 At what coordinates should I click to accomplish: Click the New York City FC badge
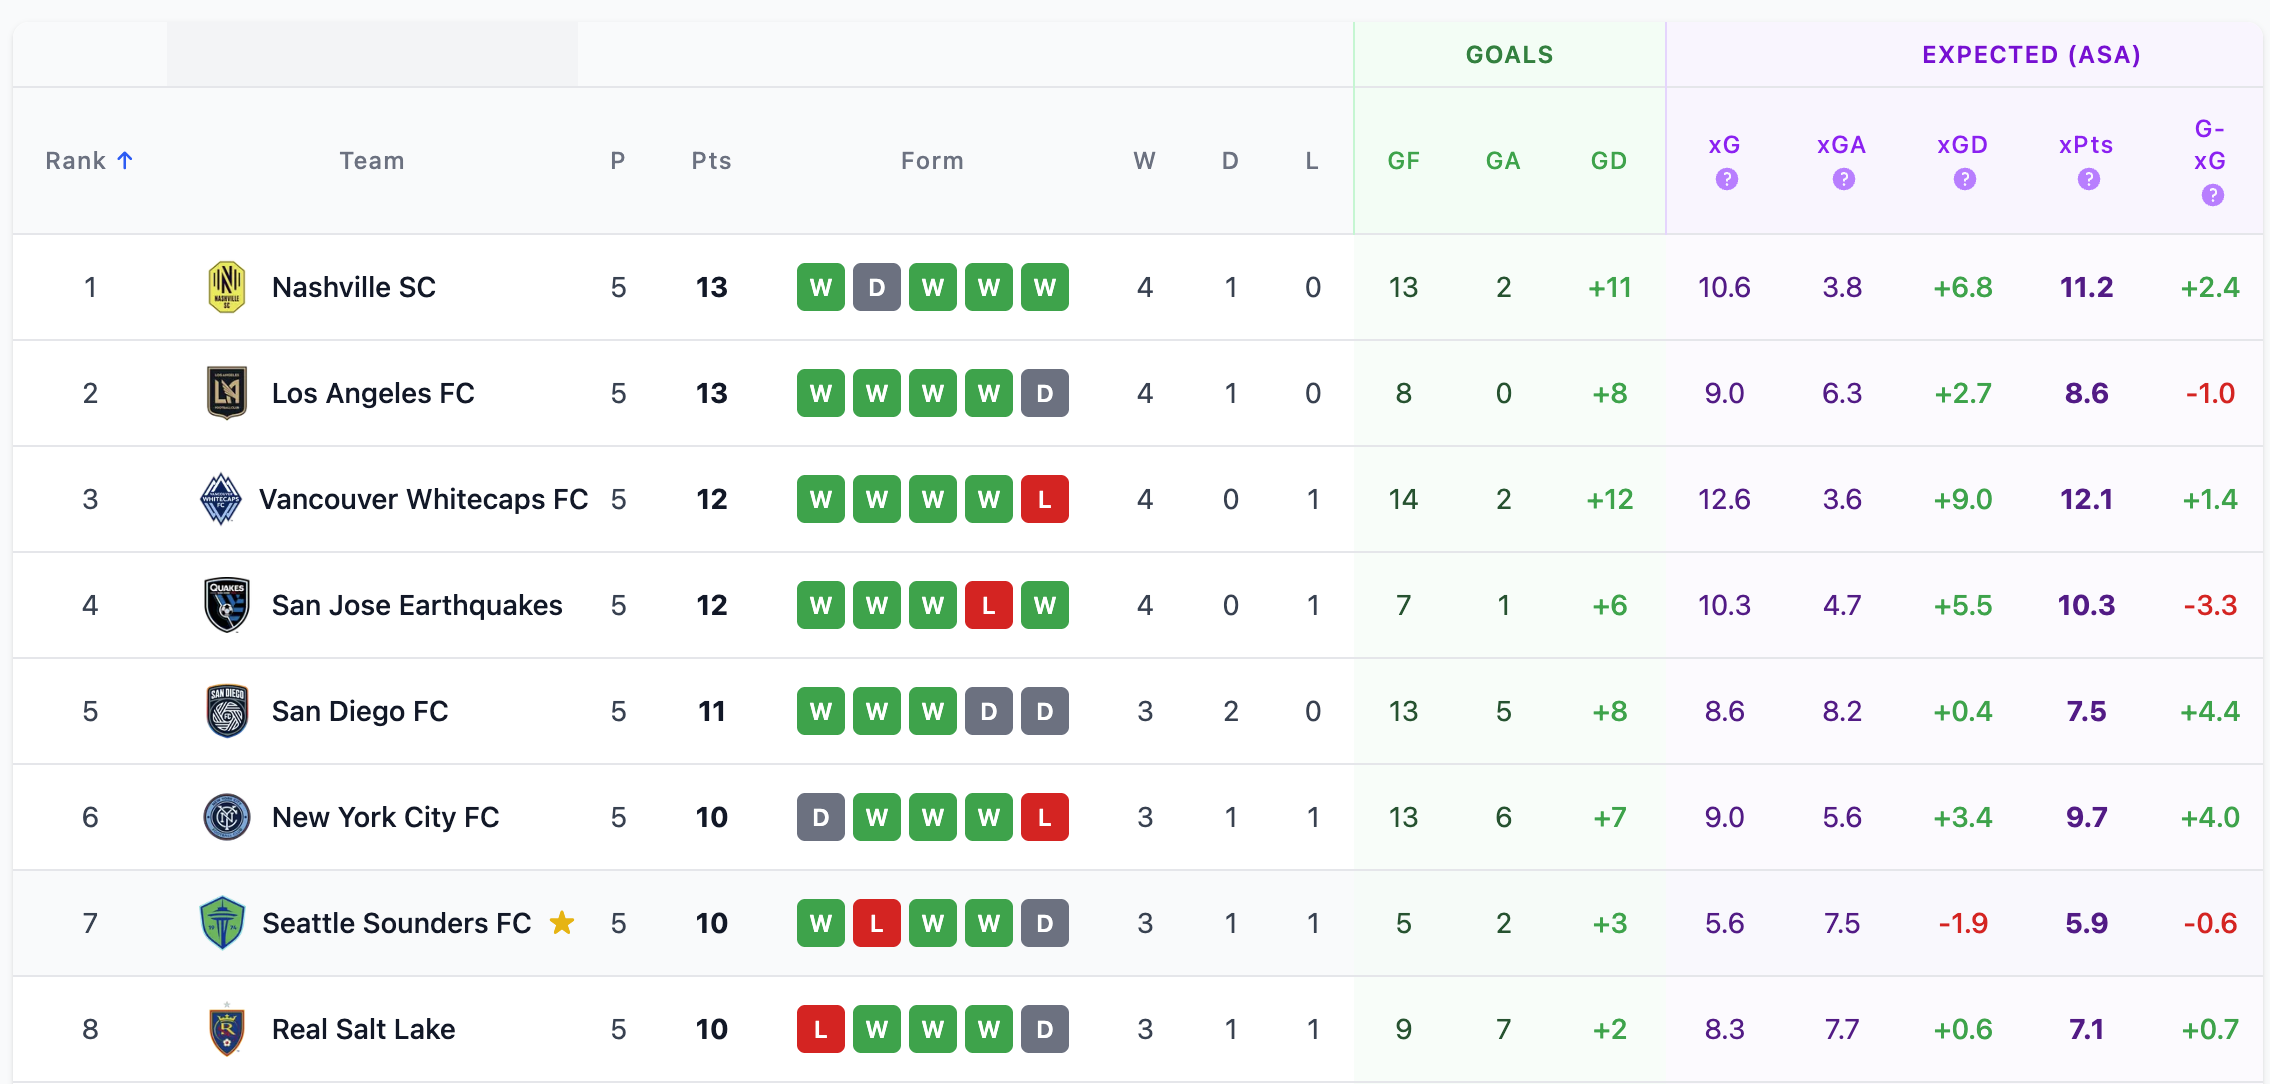pyautogui.click(x=227, y=817)
